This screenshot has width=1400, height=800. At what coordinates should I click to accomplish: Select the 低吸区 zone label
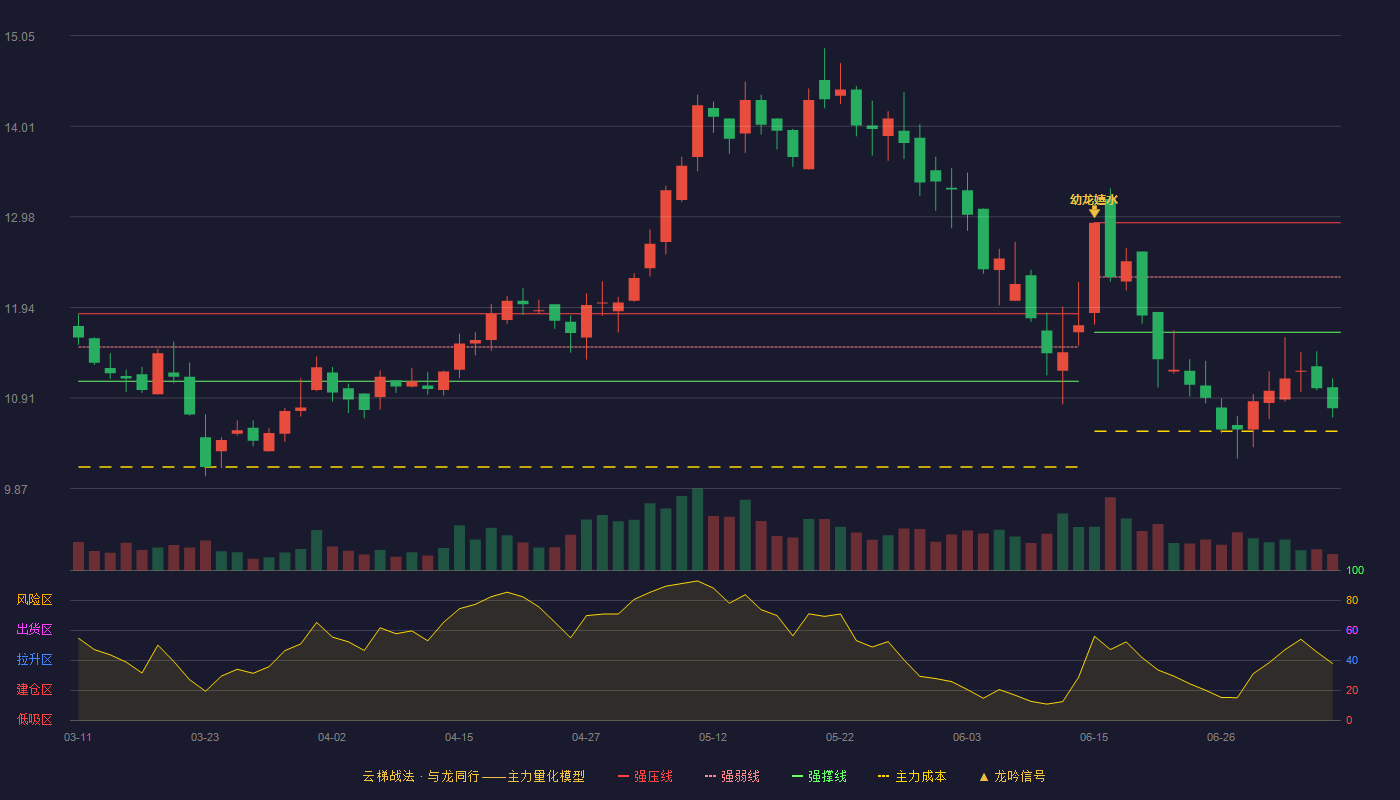click(34, 719)
